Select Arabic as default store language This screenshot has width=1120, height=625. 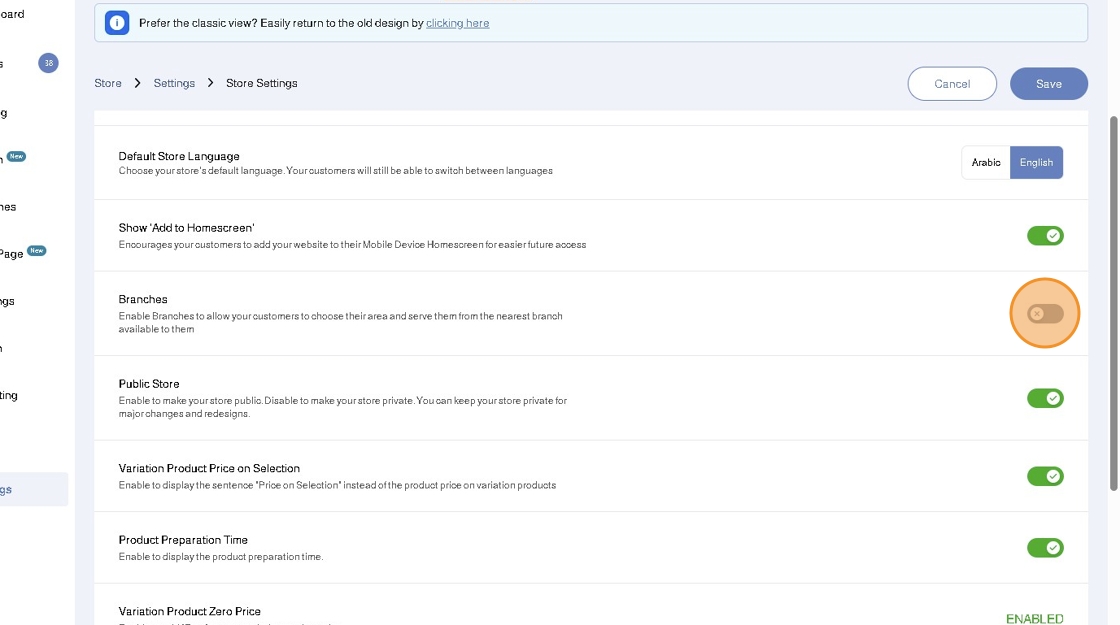coord(986,163)
